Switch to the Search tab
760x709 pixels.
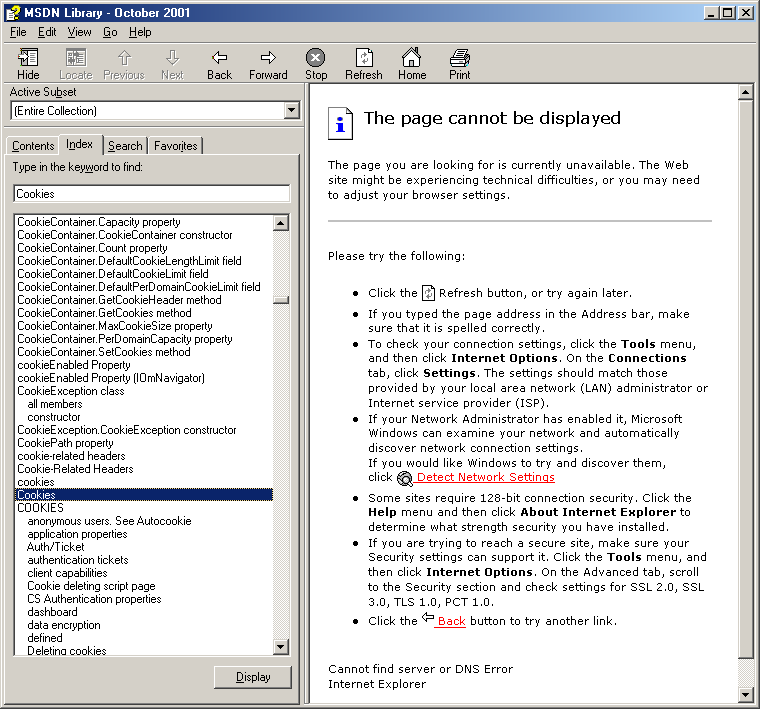125,146
